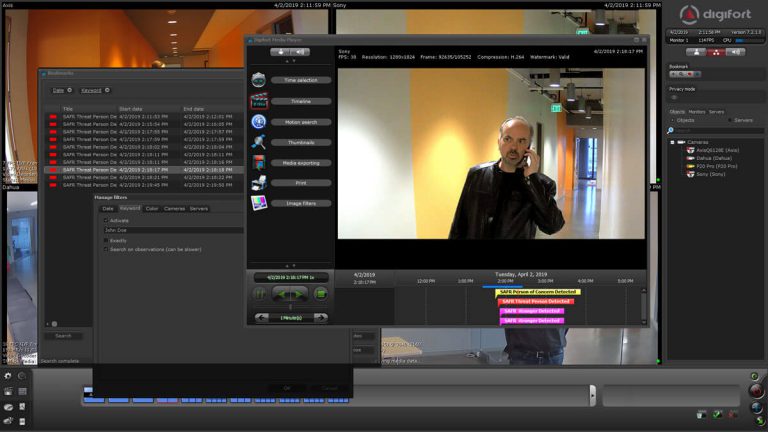
Task: Switch to the Color filter tab
Action: (x=152, y=209)
